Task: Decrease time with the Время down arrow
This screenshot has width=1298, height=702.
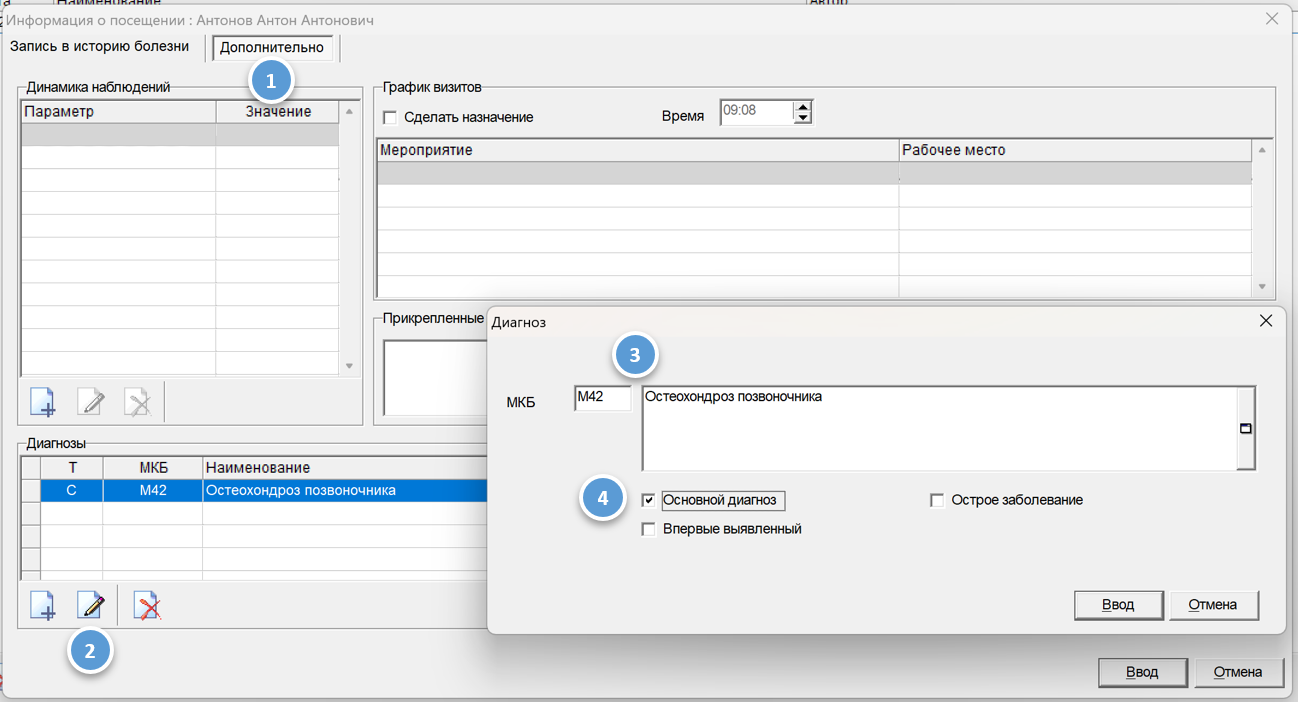Action: pos(802,118)
